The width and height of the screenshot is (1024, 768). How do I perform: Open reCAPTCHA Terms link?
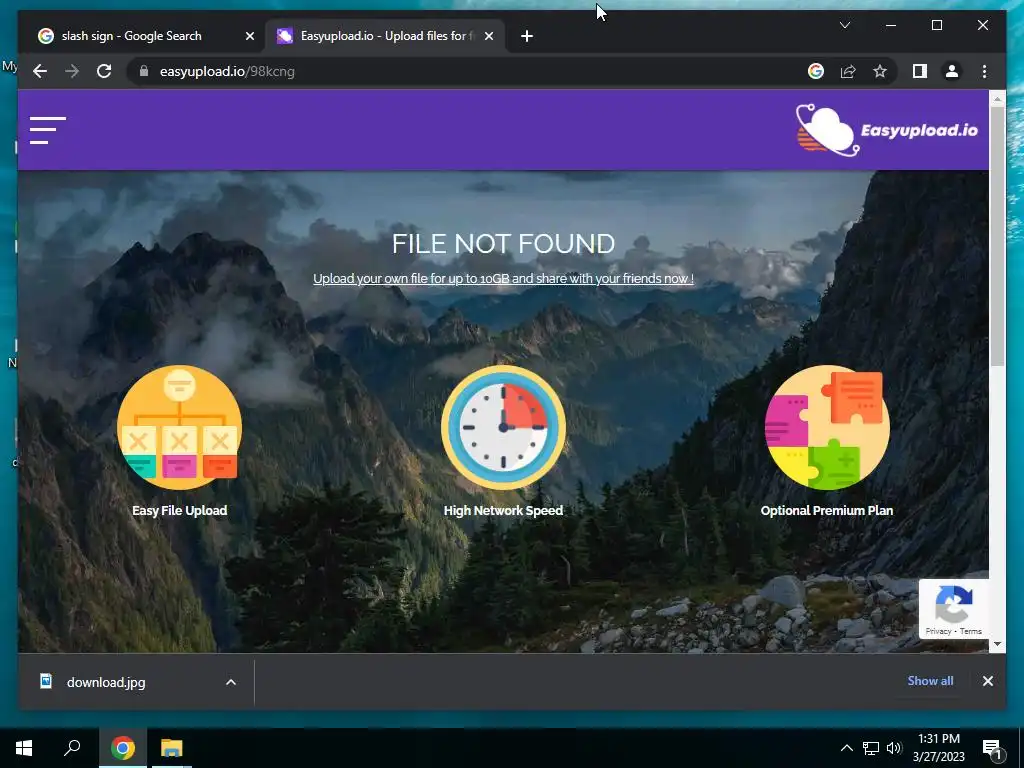970,632
